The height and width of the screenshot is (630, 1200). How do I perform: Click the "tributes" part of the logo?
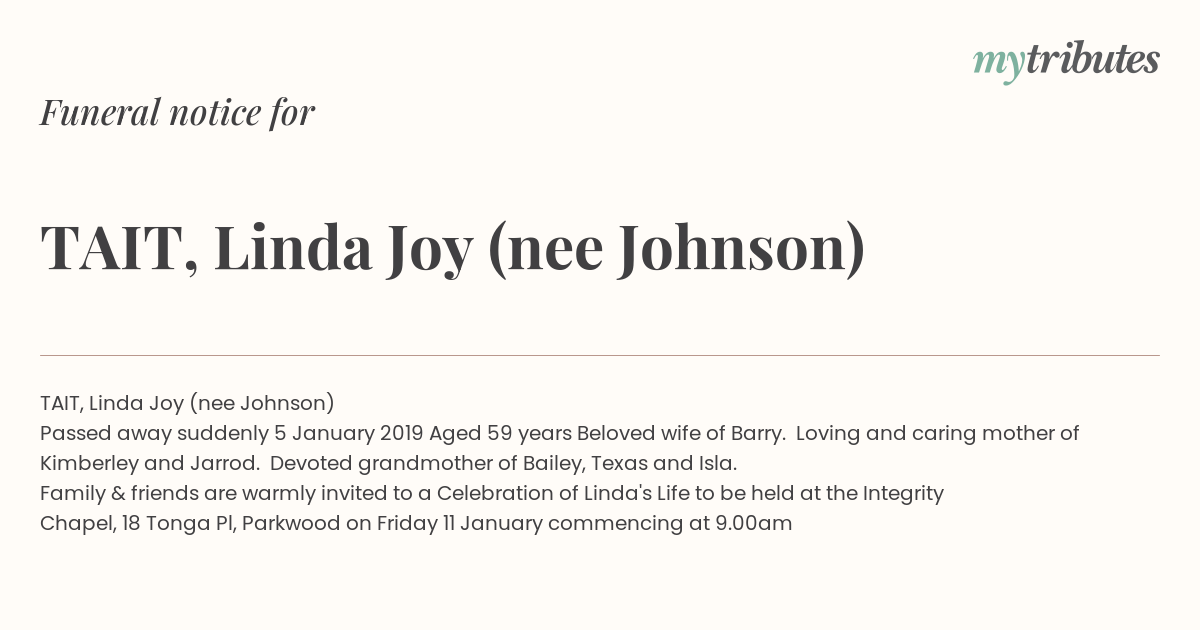pyautogui.click(x=1092, y=60)
